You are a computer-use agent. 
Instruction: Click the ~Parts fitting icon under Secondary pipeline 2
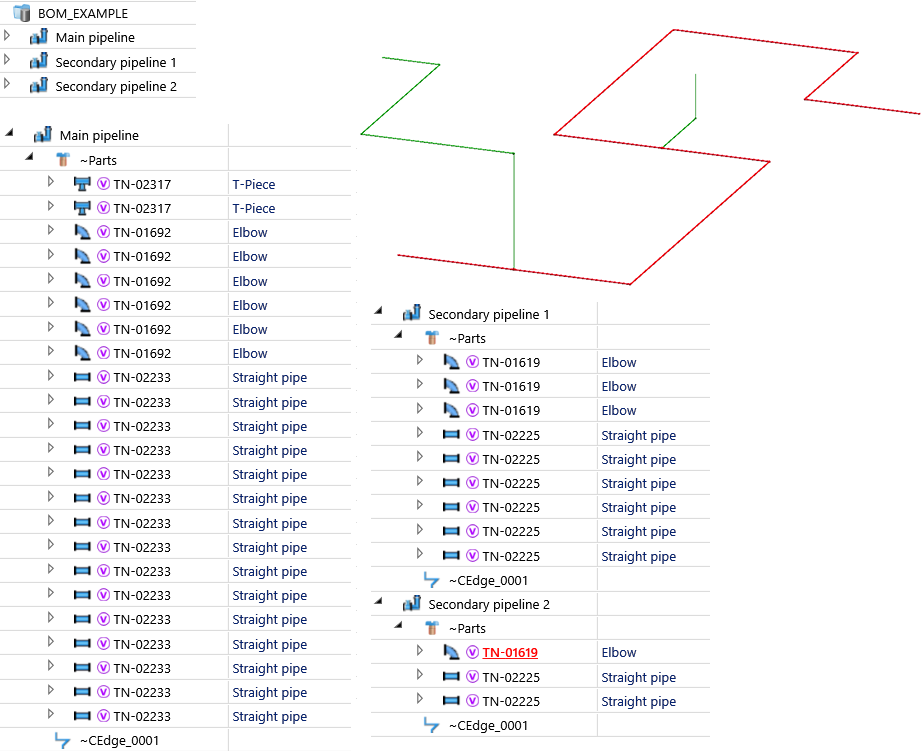coord(432,628)
